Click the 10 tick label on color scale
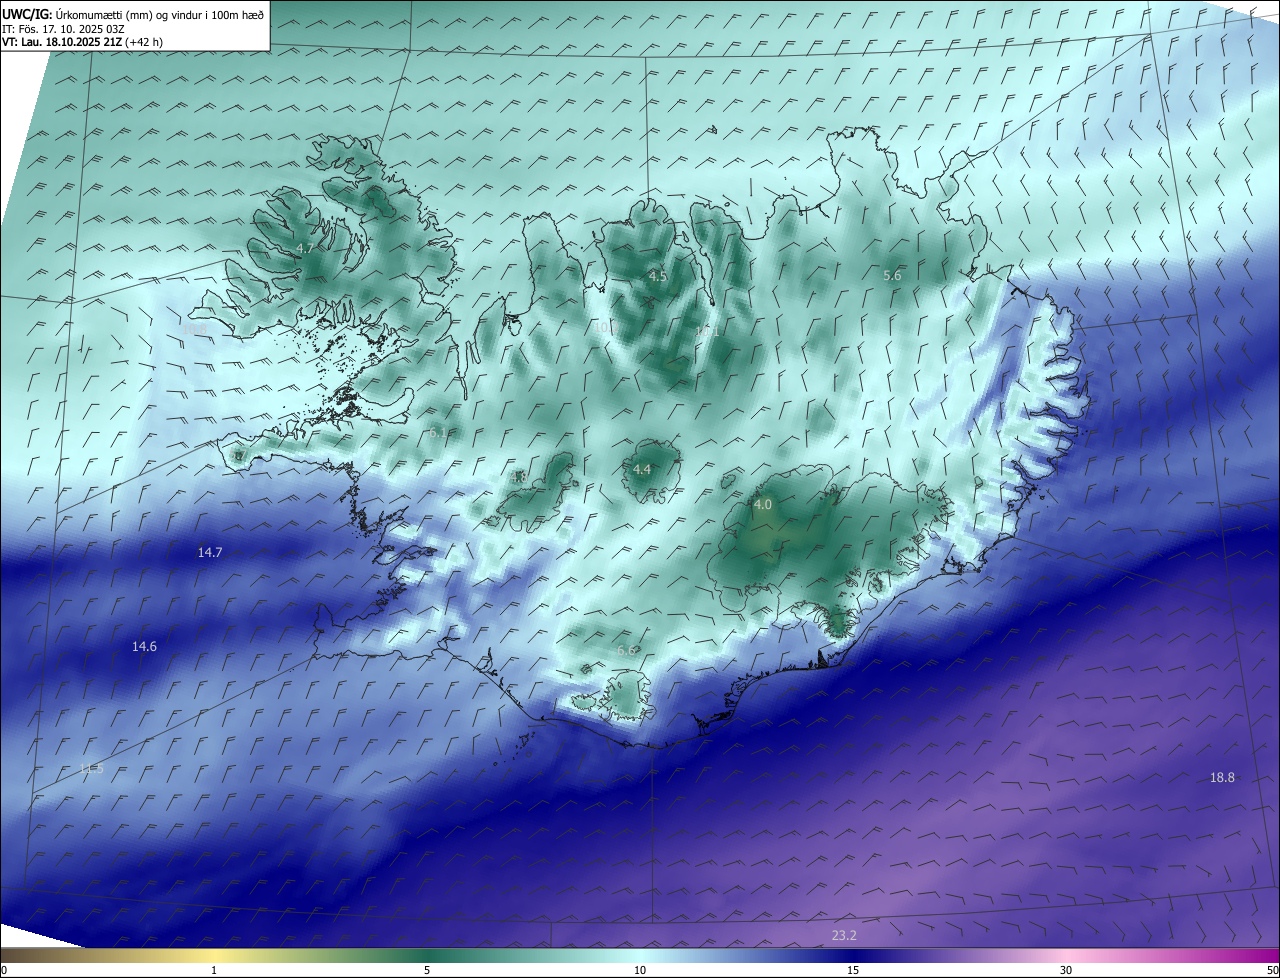1280x978 pixels. (640, 970)
